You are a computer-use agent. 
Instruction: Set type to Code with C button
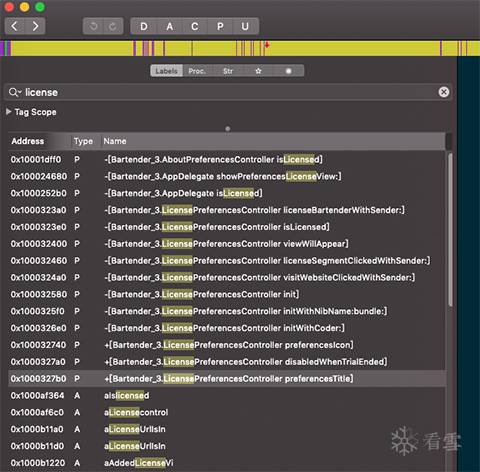tap(195, 26)
